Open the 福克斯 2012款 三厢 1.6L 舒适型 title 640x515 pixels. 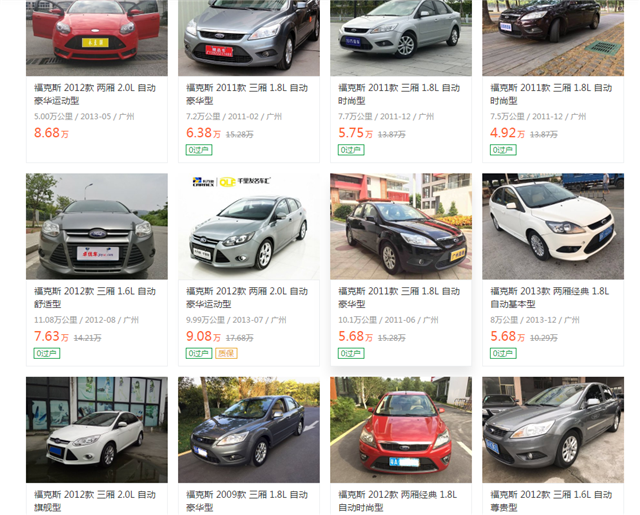point(95,297)
